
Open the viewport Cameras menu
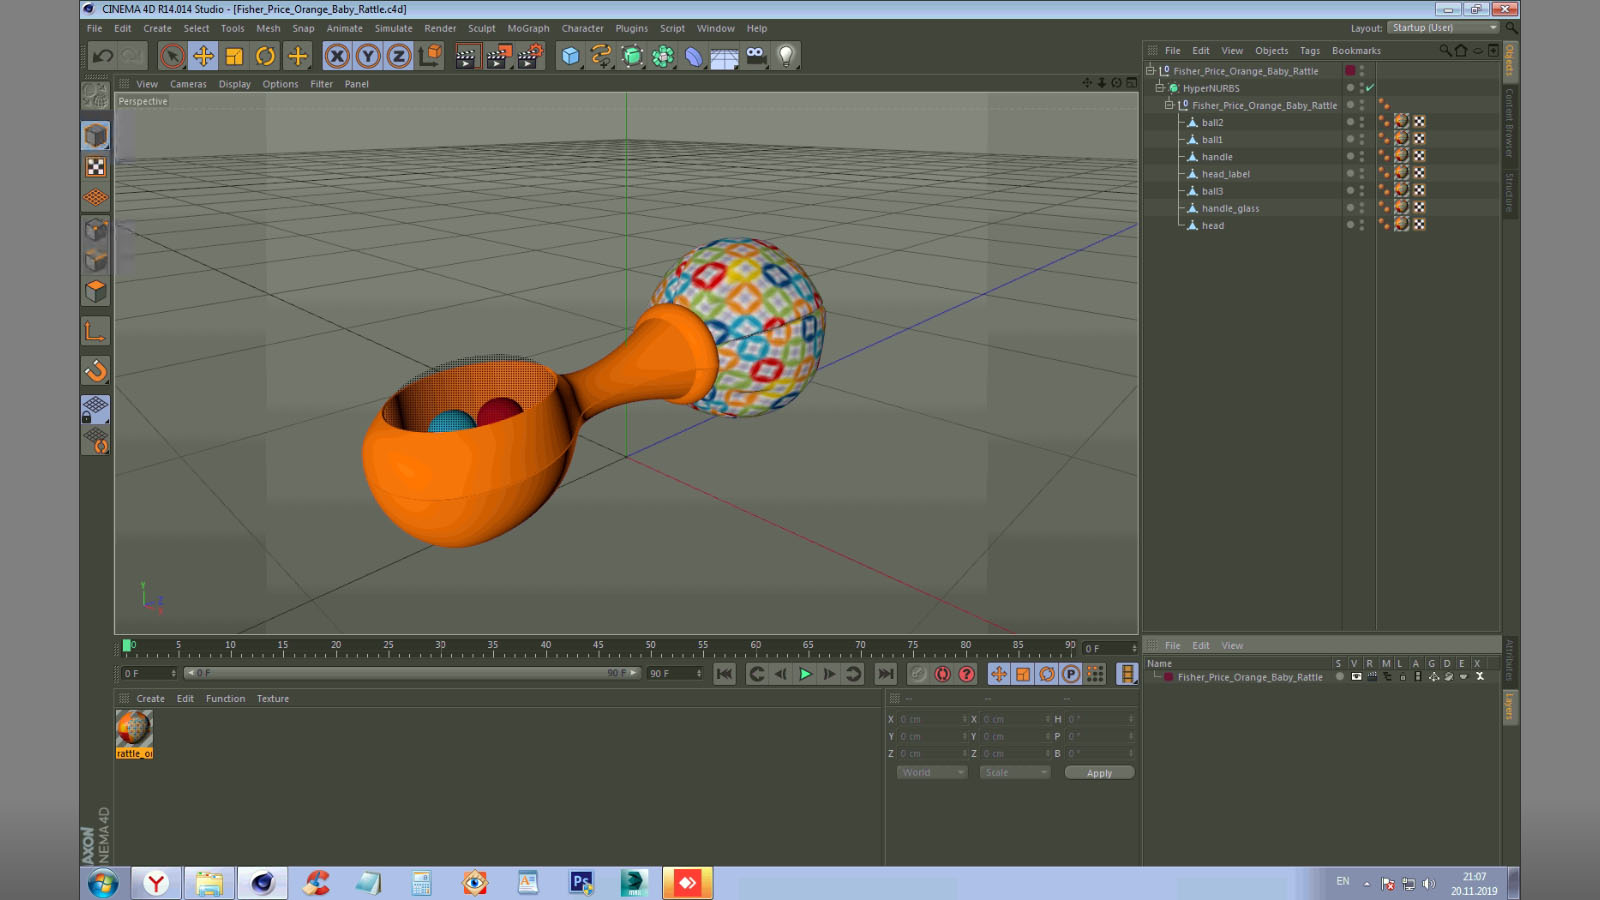(x=188, y=84)
